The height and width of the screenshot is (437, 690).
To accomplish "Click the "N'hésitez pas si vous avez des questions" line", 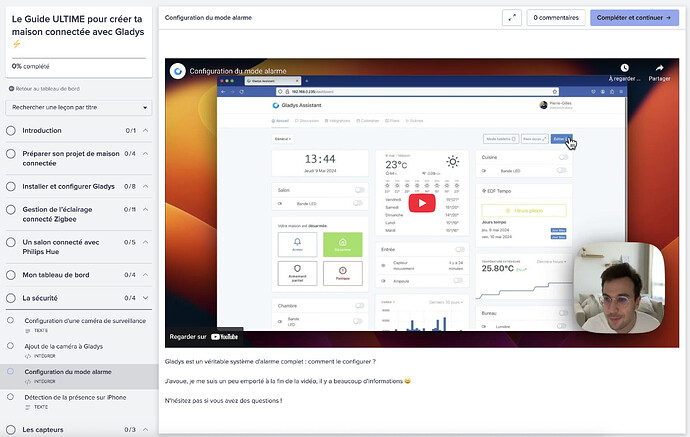I will click(x=224, y=400).
